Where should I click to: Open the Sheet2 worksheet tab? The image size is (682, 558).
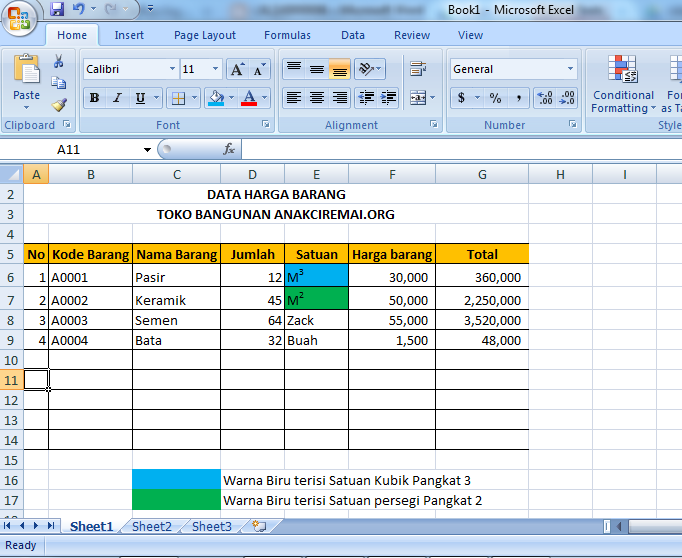click(152, 527)
